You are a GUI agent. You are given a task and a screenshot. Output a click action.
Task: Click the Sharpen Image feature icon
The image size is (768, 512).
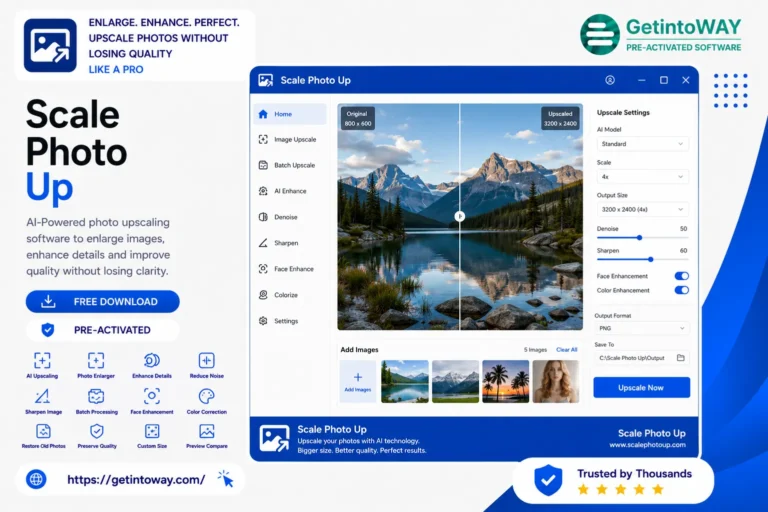point(43,396)
